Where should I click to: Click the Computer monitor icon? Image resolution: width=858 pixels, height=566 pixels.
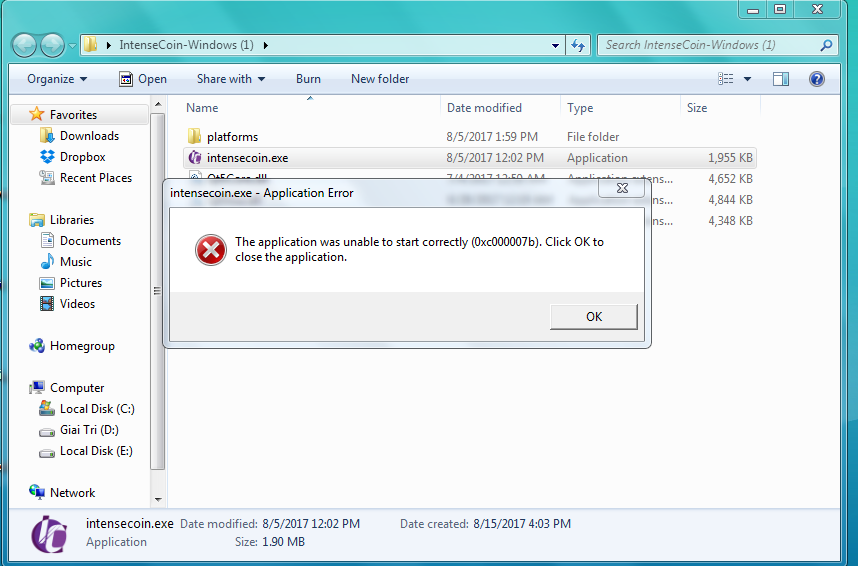click(37, 388)
